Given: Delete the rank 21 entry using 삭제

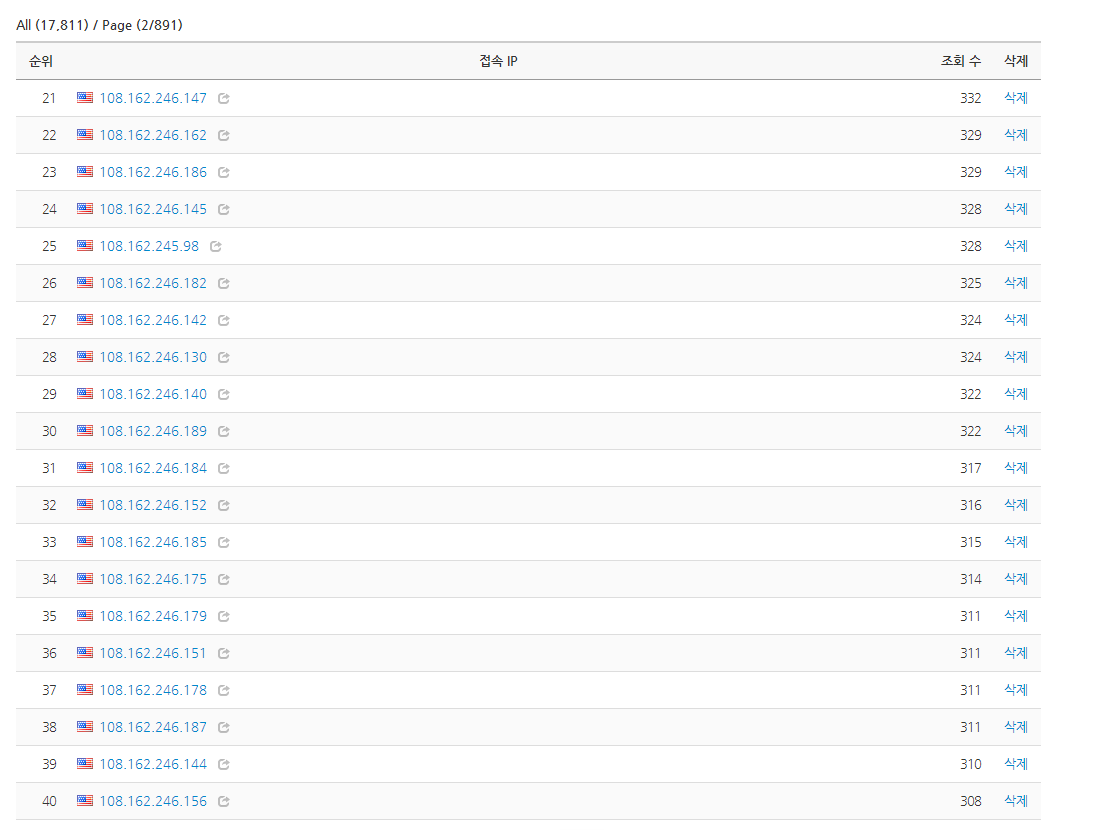Looking at the screenshot, I should tap(1015, 98).
